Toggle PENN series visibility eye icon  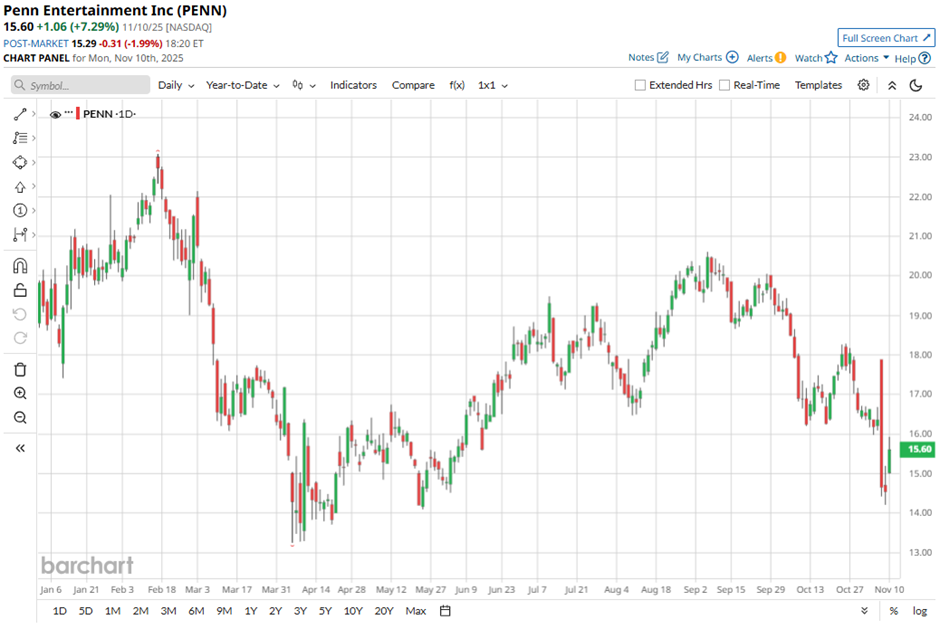pos(55,115)
